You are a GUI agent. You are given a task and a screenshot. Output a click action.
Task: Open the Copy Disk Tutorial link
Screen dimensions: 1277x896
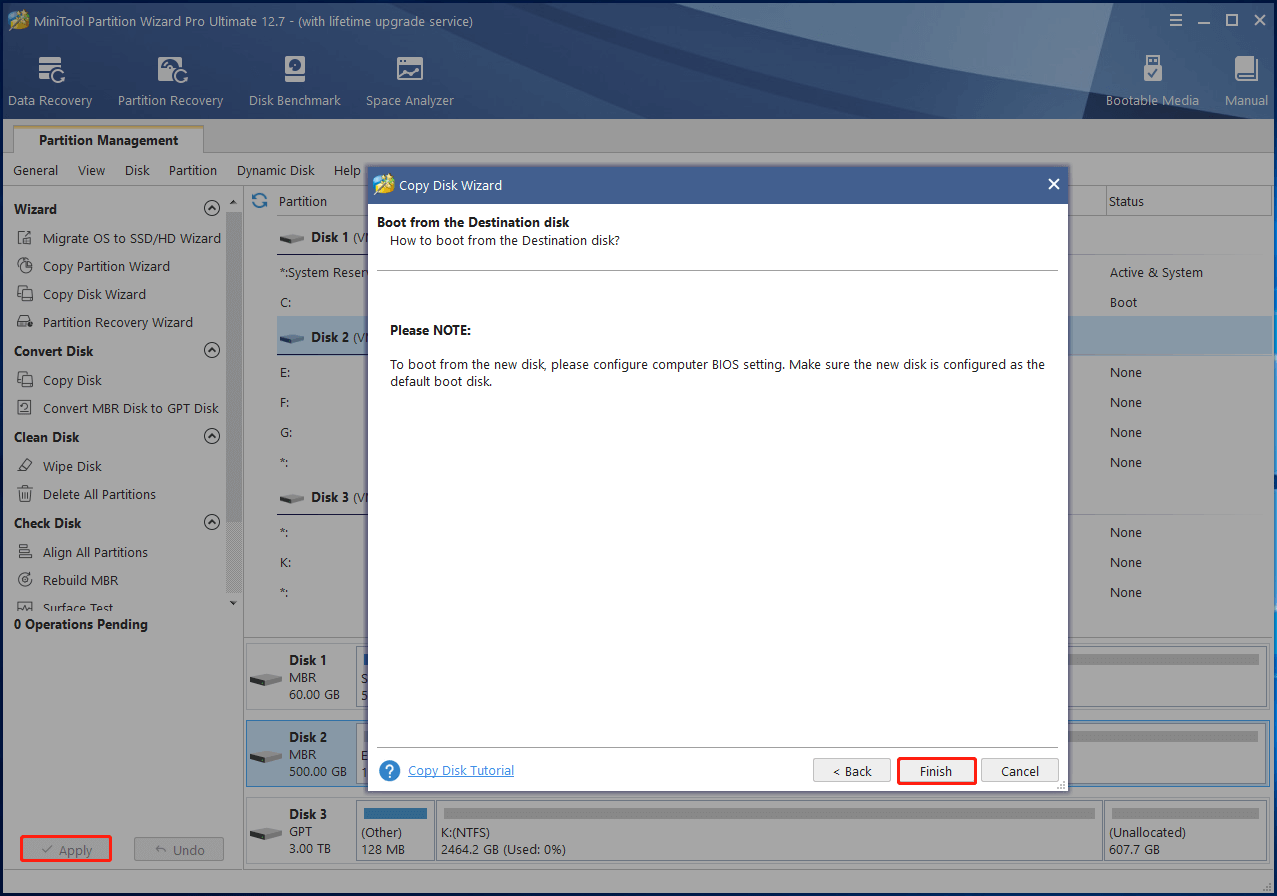(x=461, y=770)
